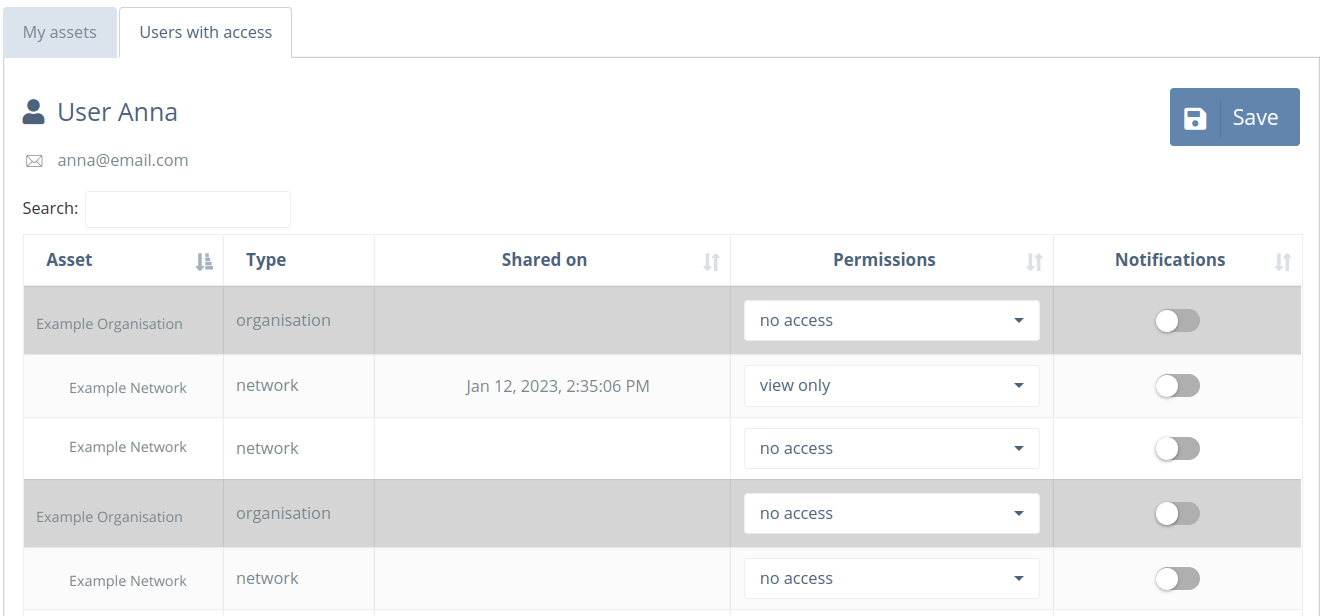Enable notifications on the second Example Organisation row
Image resolution: width=1331 pixels, height=616 pixels.
point(1177,513)
